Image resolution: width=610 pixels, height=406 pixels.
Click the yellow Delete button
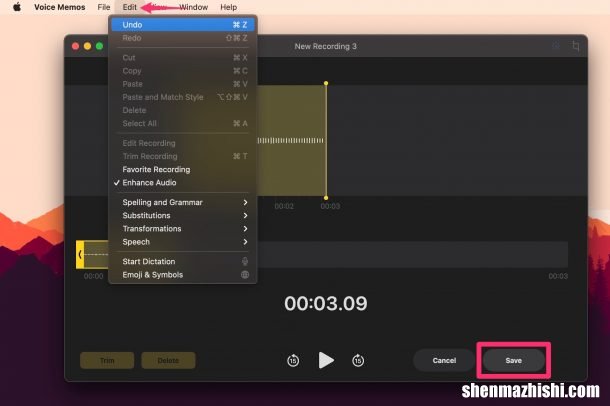168,360
